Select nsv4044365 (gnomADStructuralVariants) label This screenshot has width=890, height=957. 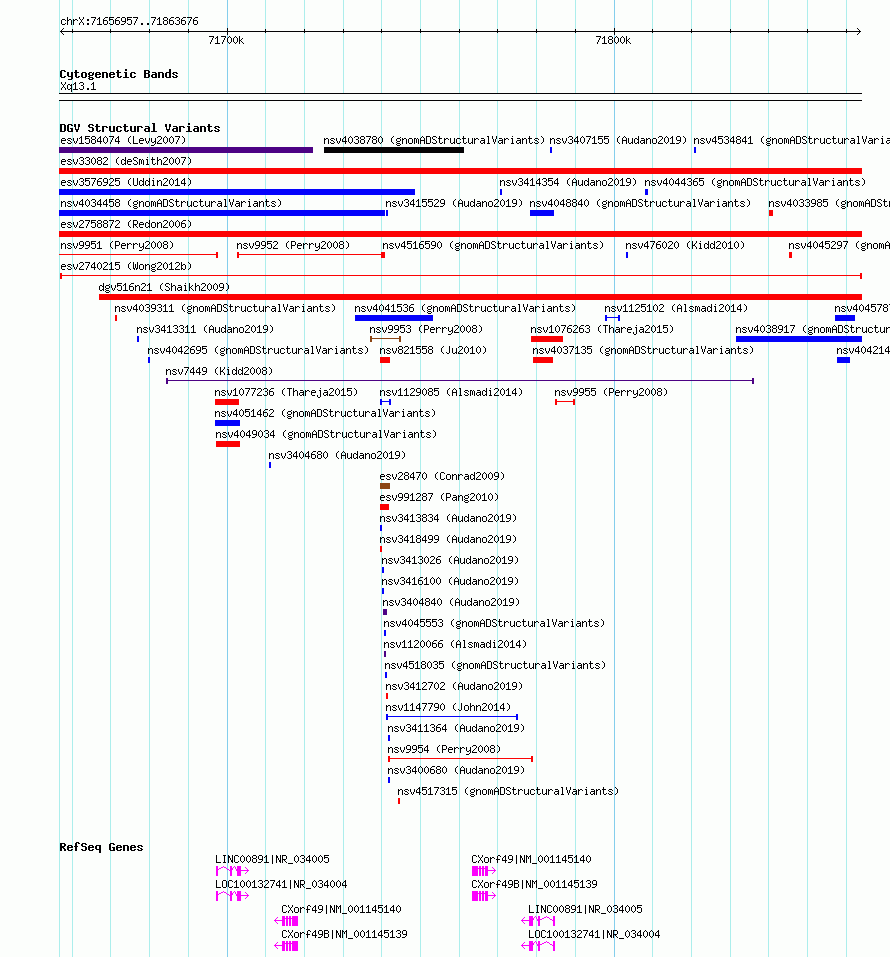(755, 182)
